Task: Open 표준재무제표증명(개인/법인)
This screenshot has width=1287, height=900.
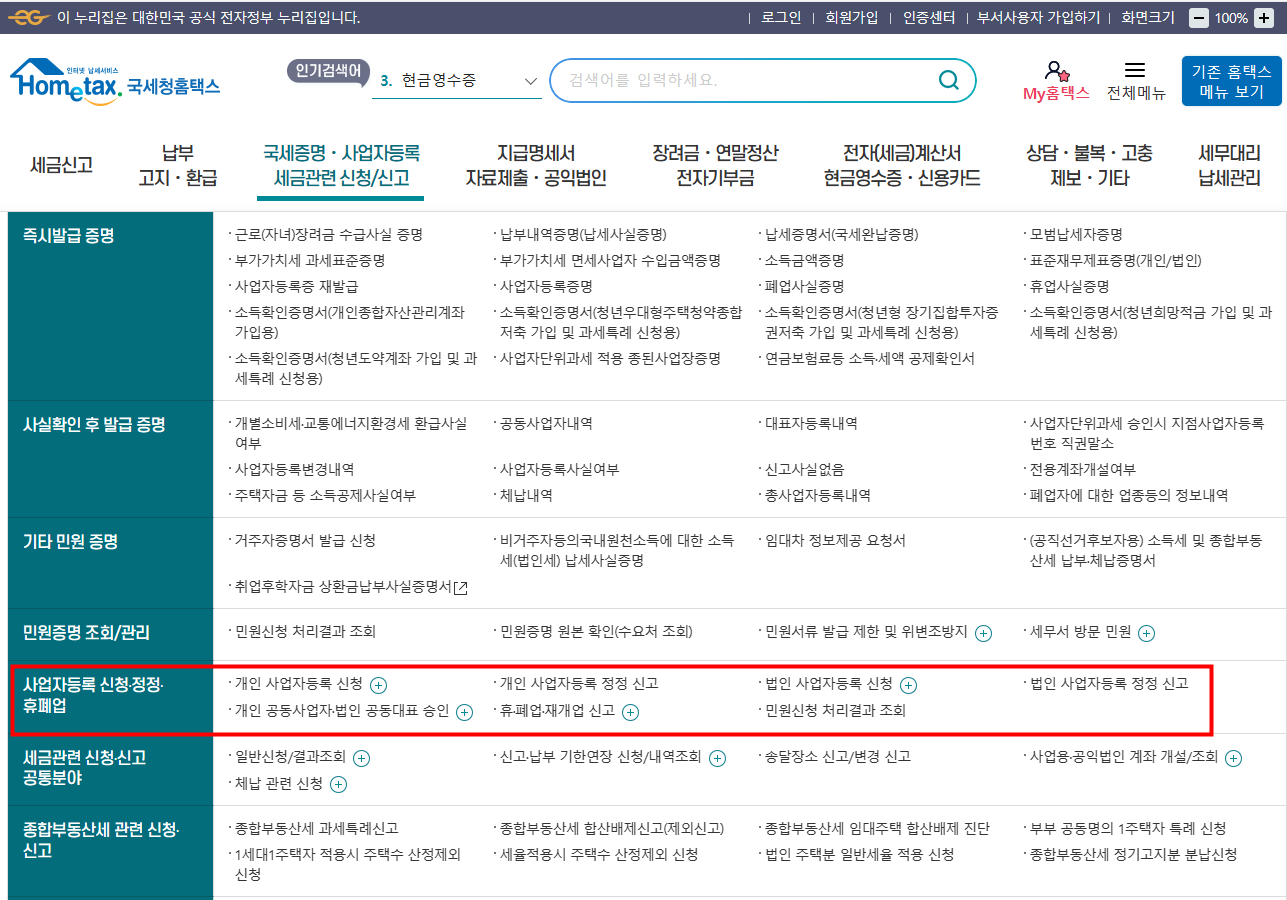Action: 1116,261
